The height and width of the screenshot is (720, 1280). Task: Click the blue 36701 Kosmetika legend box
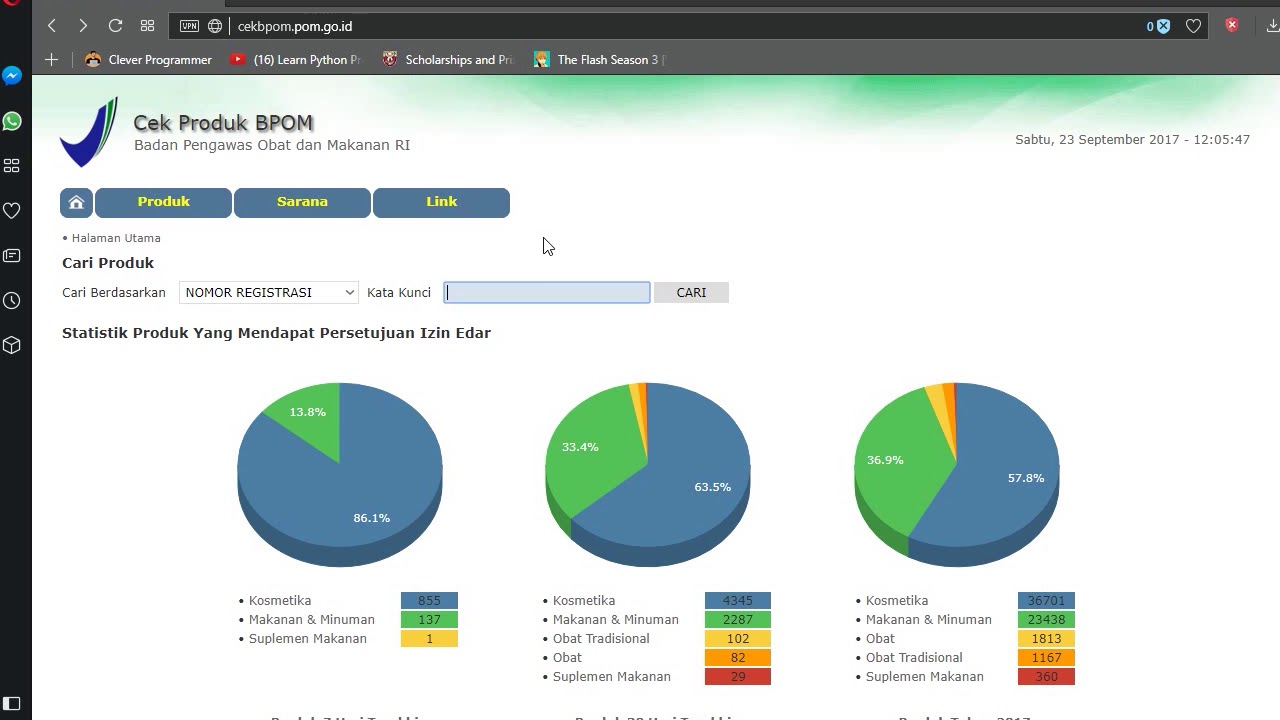point(1046,601)
